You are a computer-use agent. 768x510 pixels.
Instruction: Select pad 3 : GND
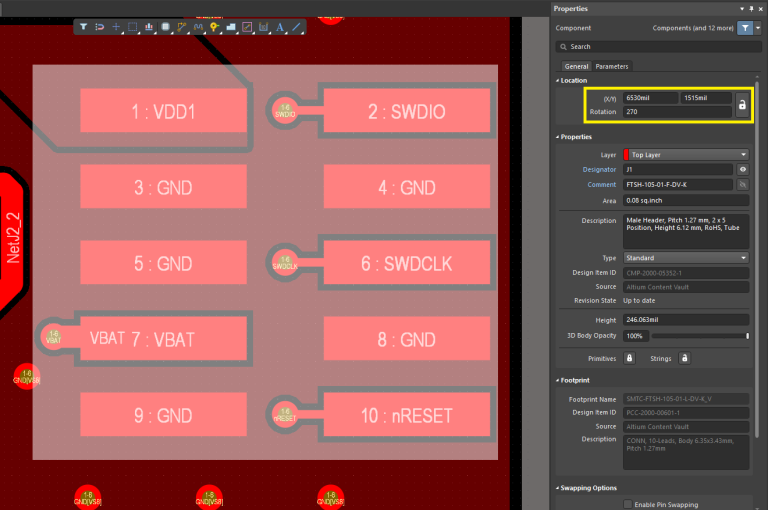(164, 187)
